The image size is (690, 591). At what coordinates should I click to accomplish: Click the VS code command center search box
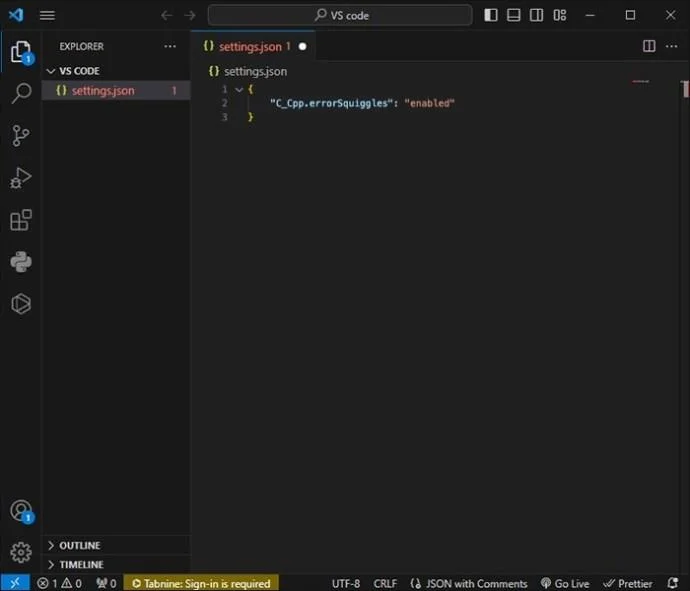340,15
